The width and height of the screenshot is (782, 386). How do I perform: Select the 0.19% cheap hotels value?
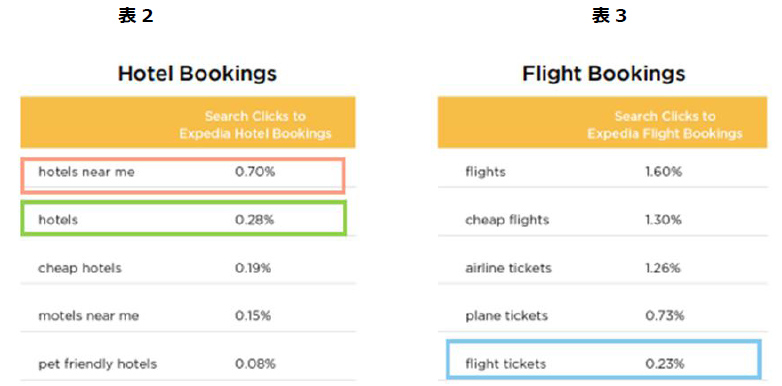pos(253,268)
